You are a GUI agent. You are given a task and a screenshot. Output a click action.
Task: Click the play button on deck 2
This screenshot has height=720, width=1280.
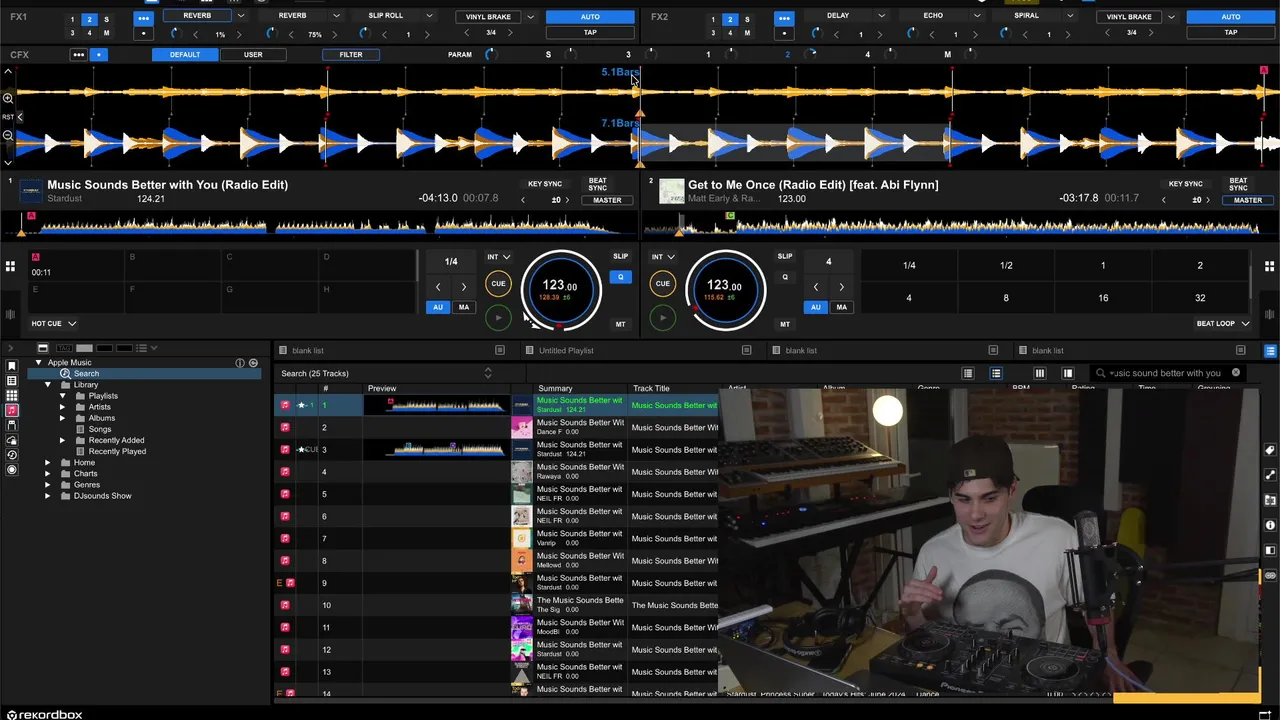point(662,318)
